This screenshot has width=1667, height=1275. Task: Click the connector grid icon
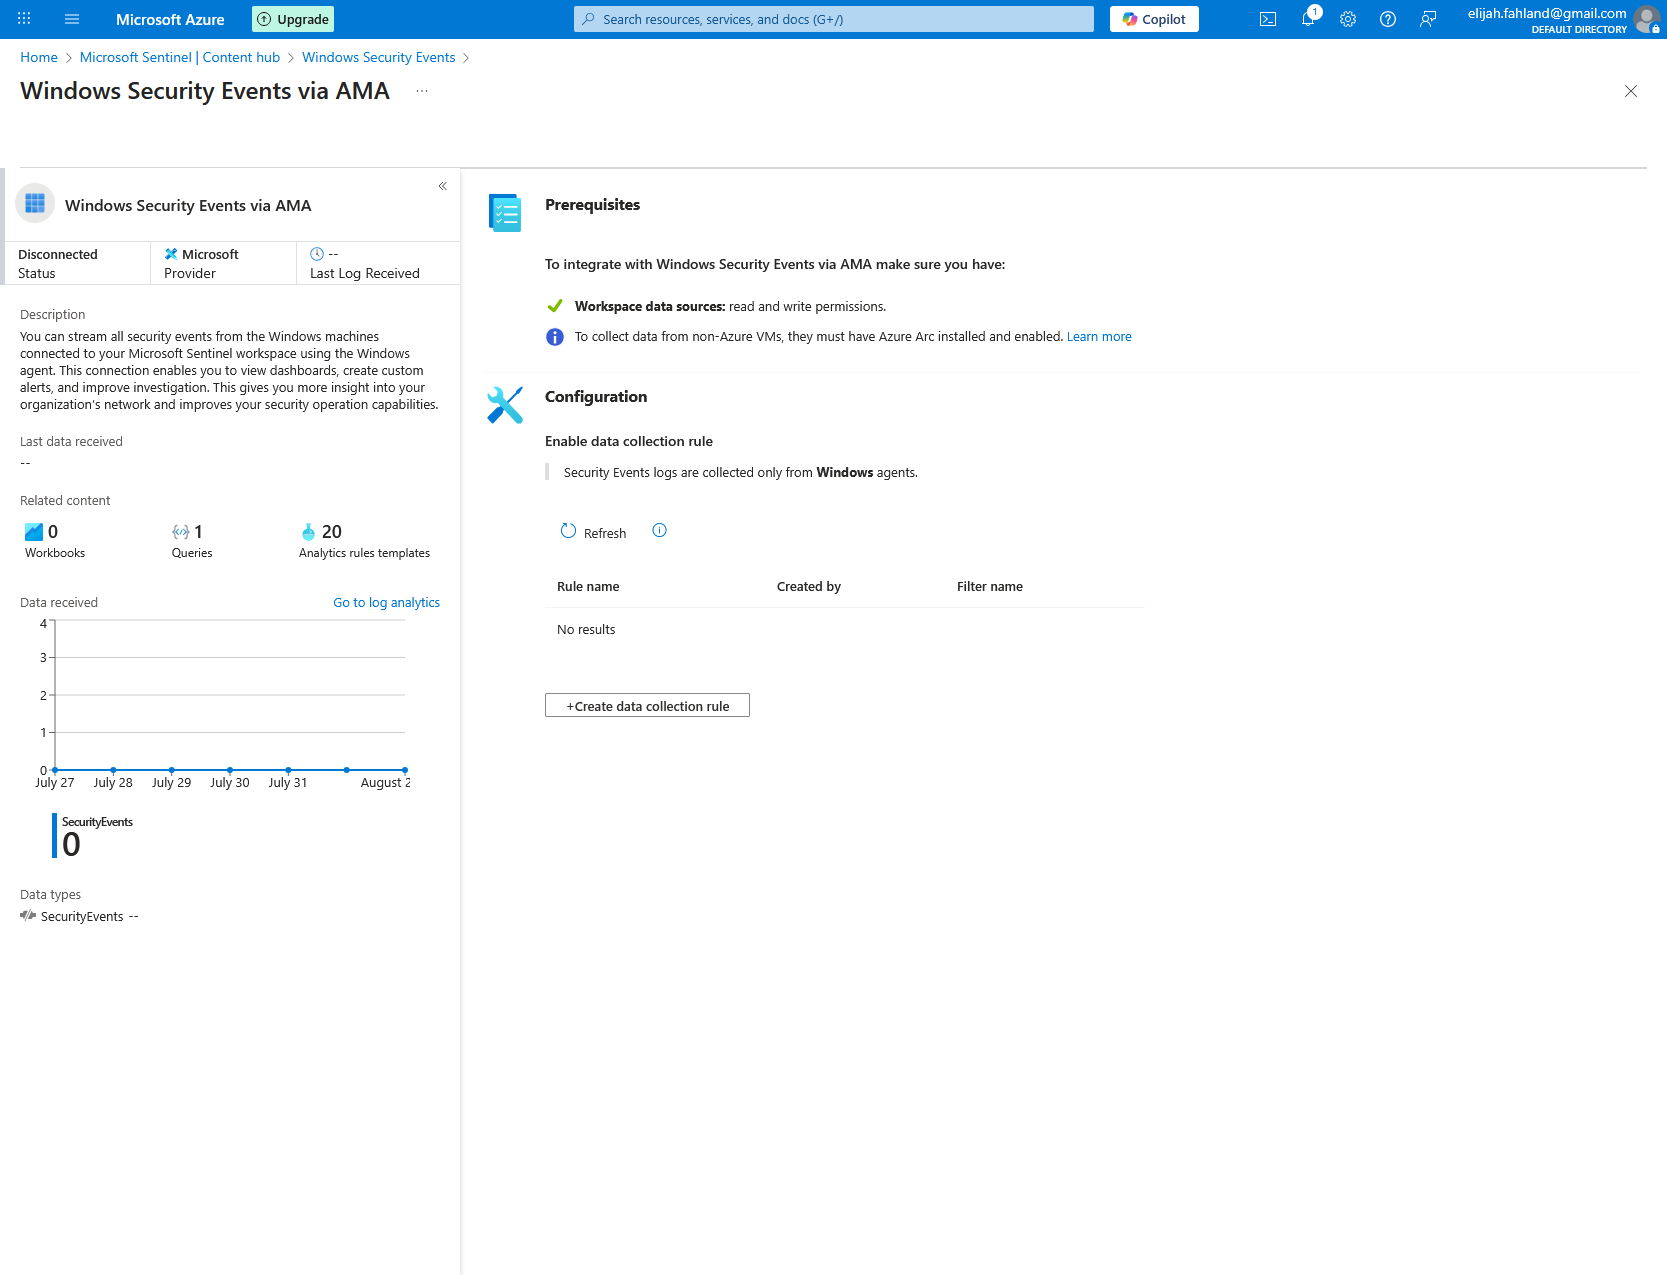(35, 203)
